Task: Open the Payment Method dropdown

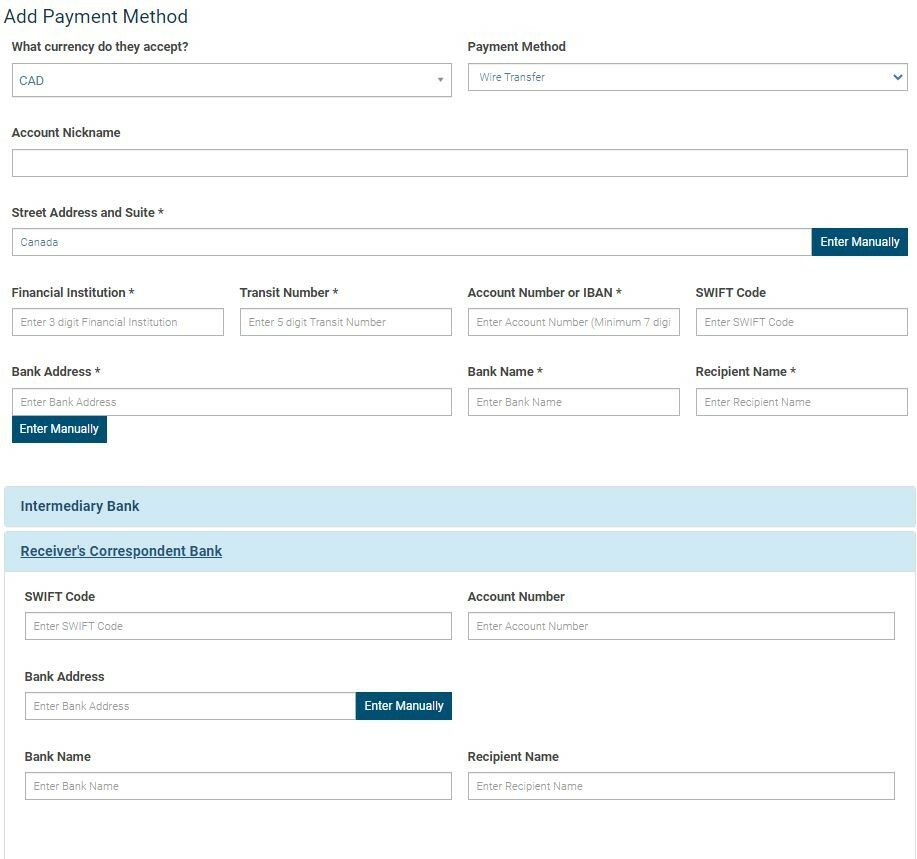Action: pyautogui.click(x=687, y=76)
